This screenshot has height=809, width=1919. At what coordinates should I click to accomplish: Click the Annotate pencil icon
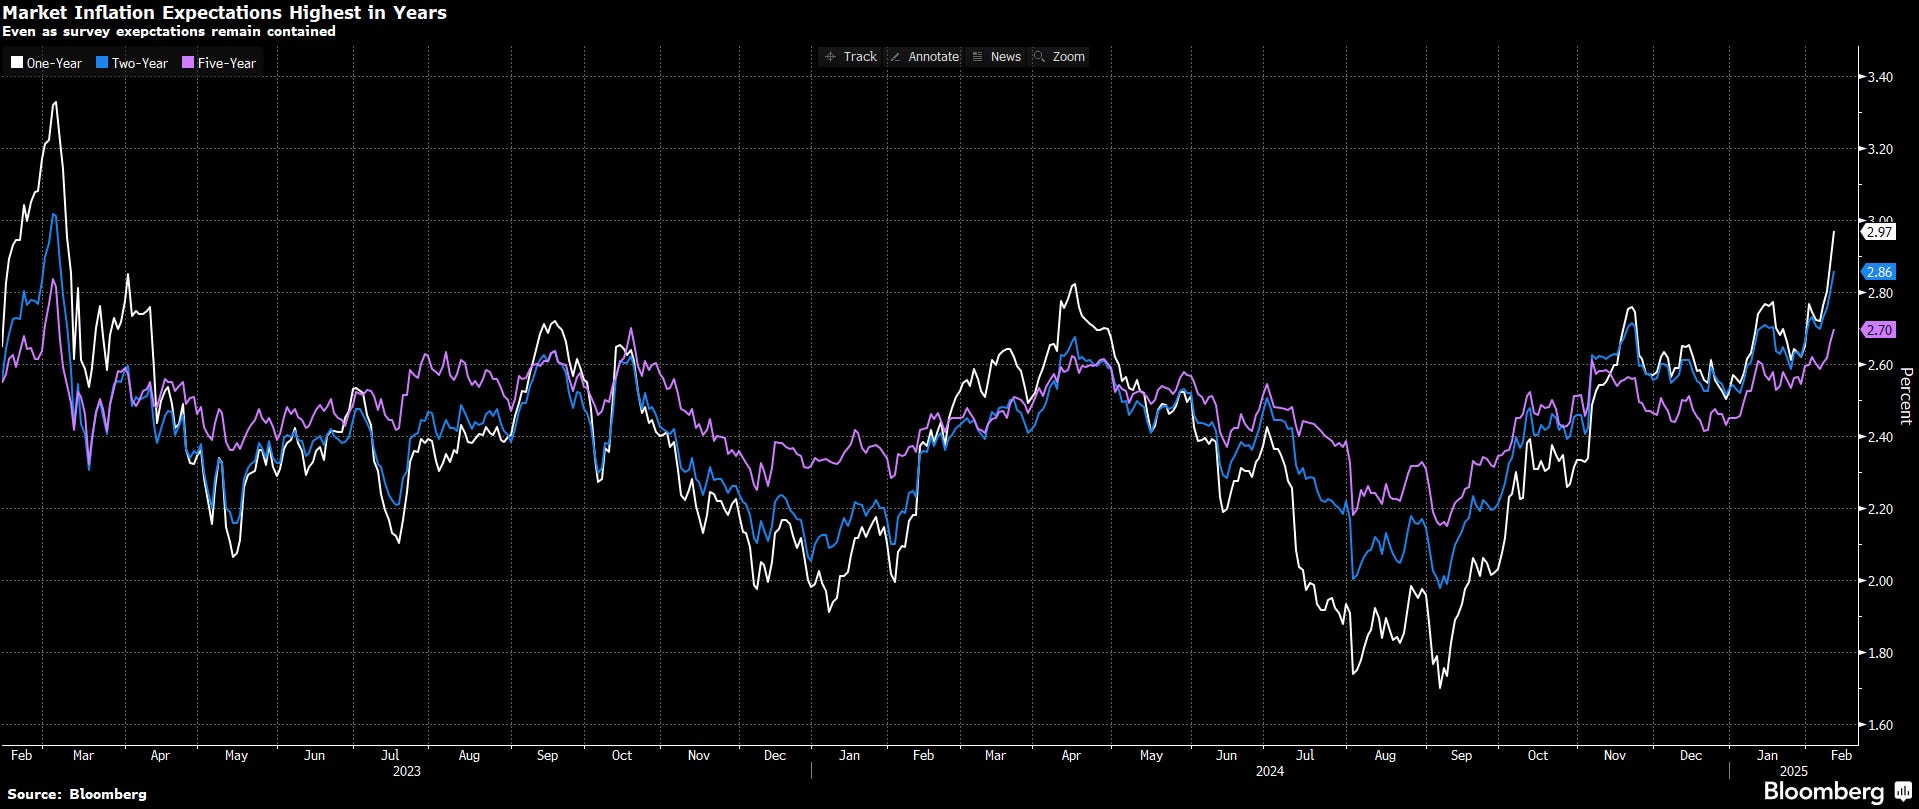click(x=895, y=57)
